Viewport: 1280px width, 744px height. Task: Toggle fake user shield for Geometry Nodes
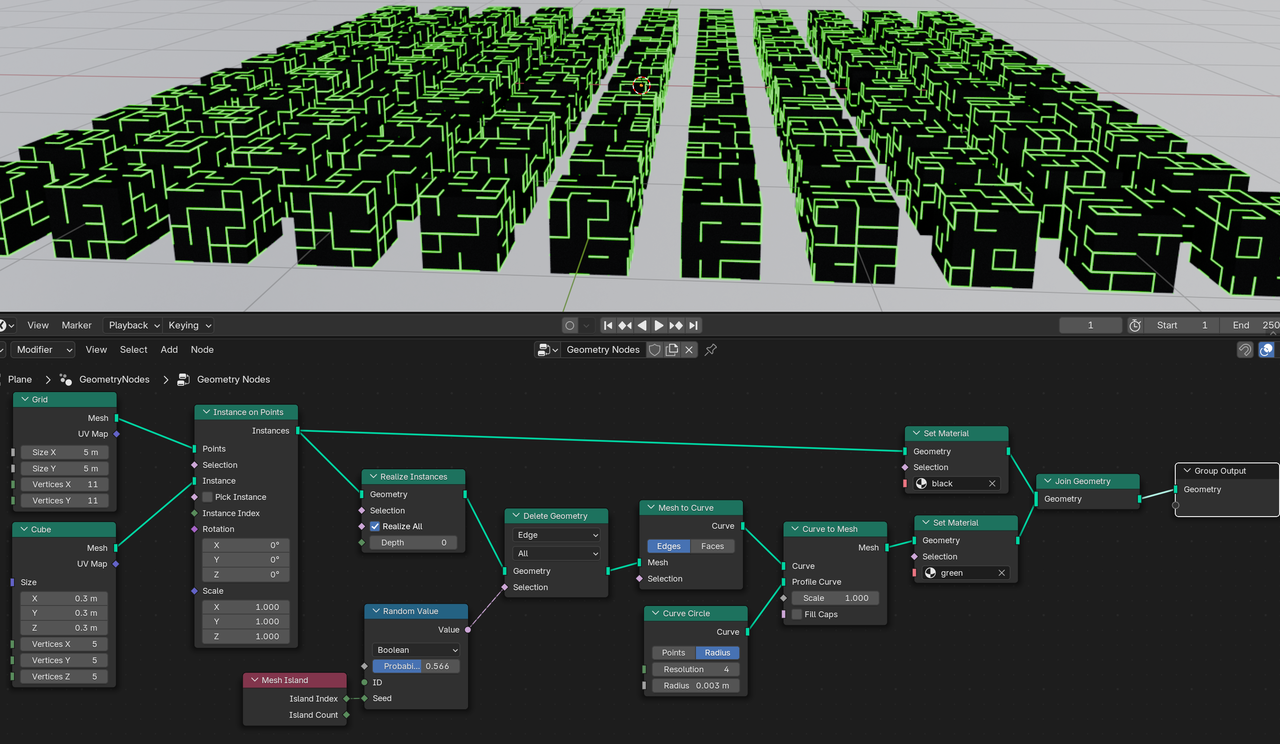[655, 350]
